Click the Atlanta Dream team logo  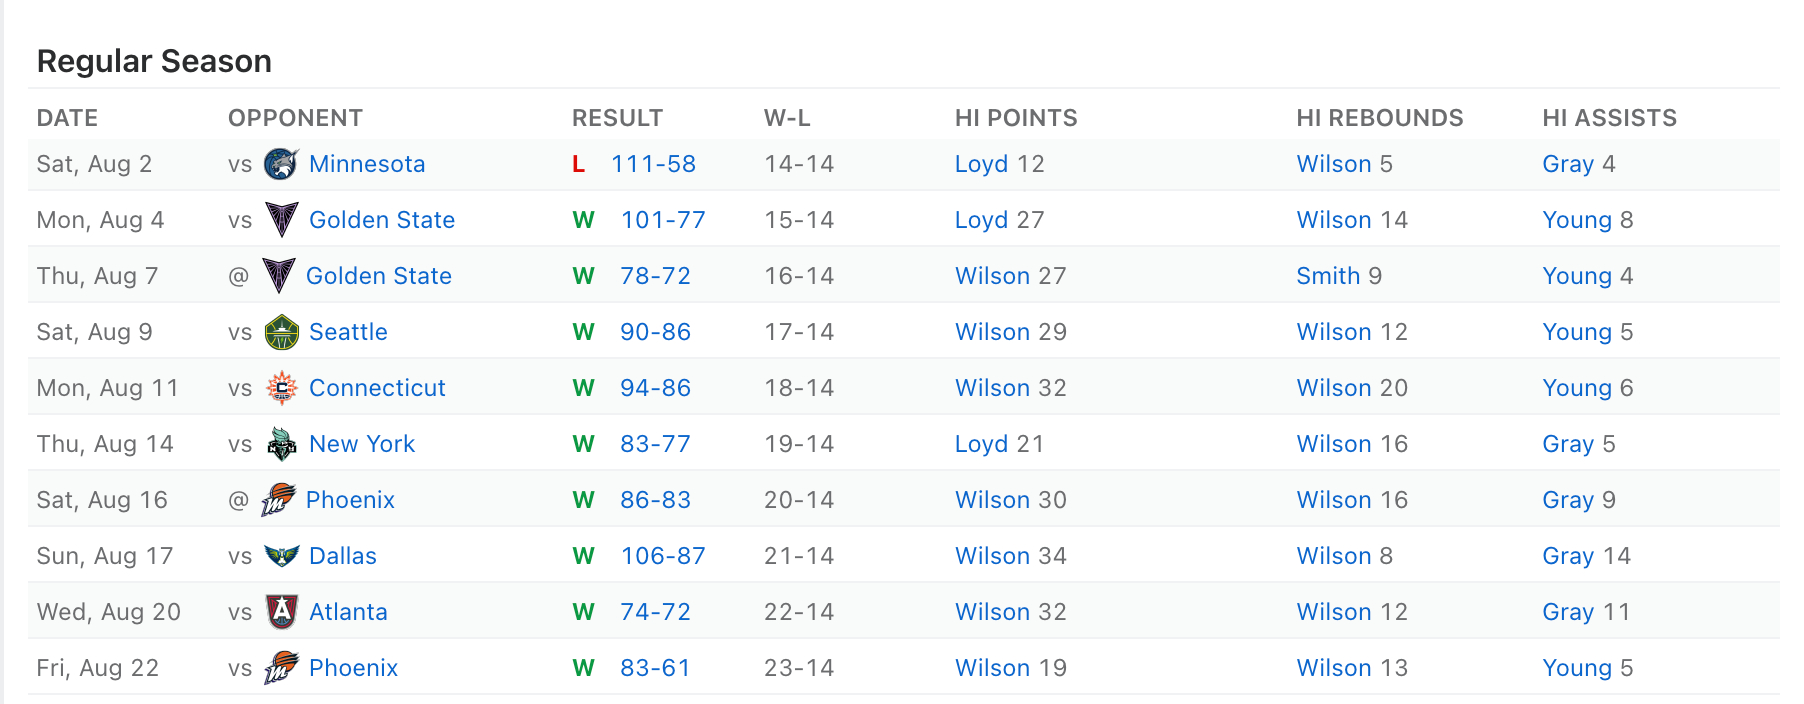(281, 612)
